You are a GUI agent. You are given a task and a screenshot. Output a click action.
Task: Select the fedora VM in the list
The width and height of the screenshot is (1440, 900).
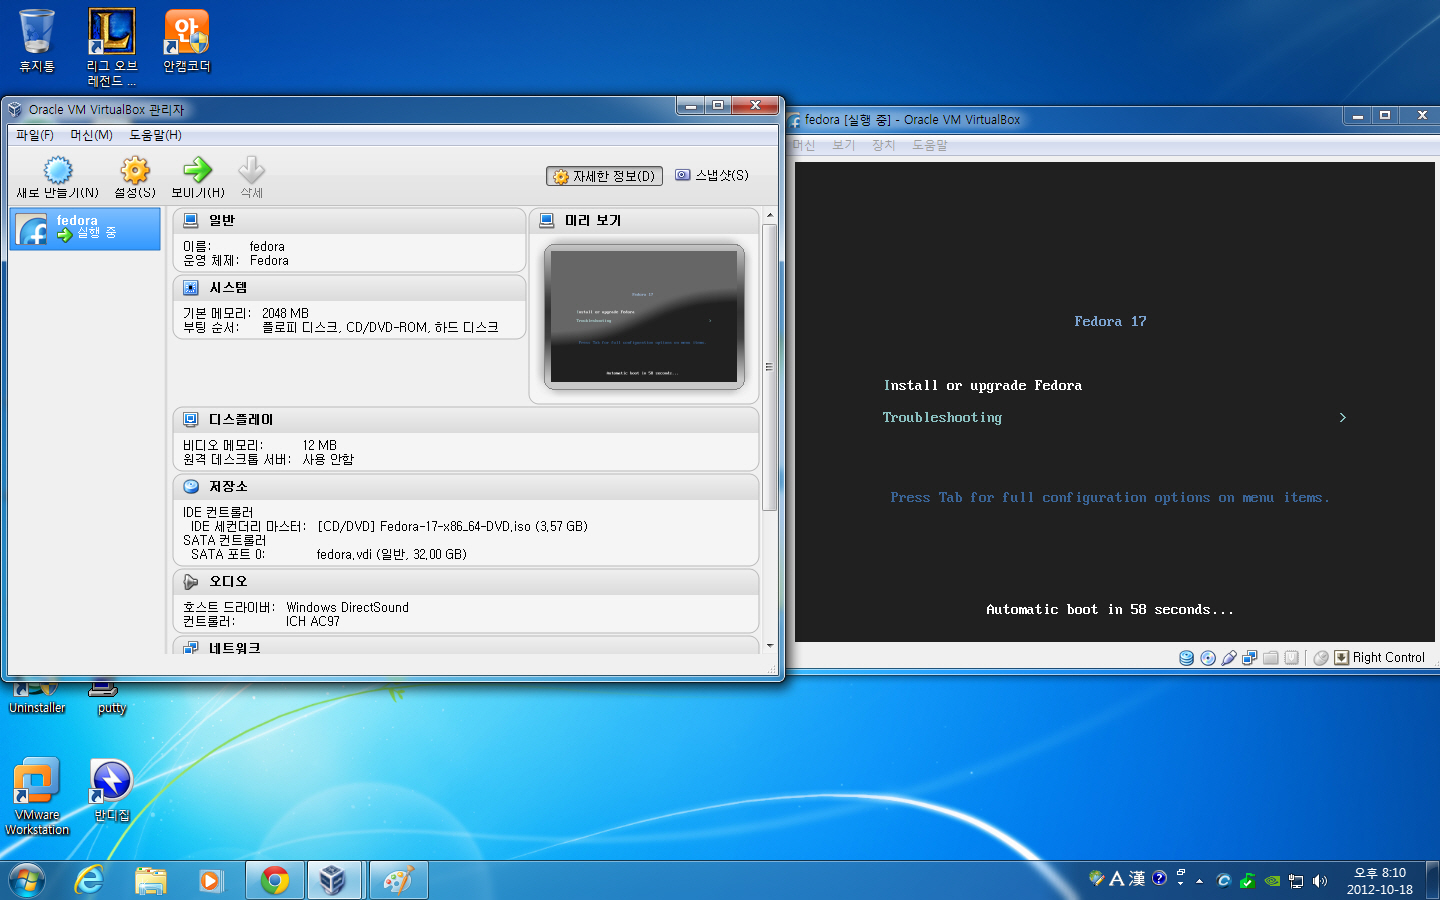coord(85,228)
